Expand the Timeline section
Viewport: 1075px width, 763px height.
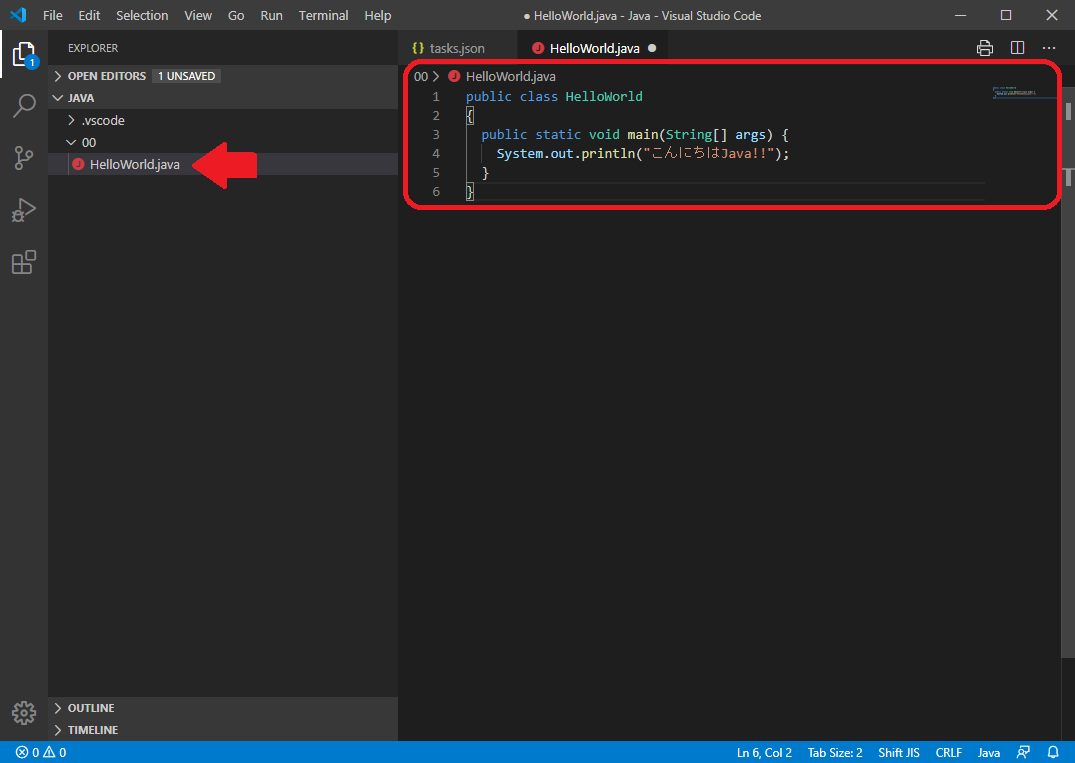coord(223,730)
